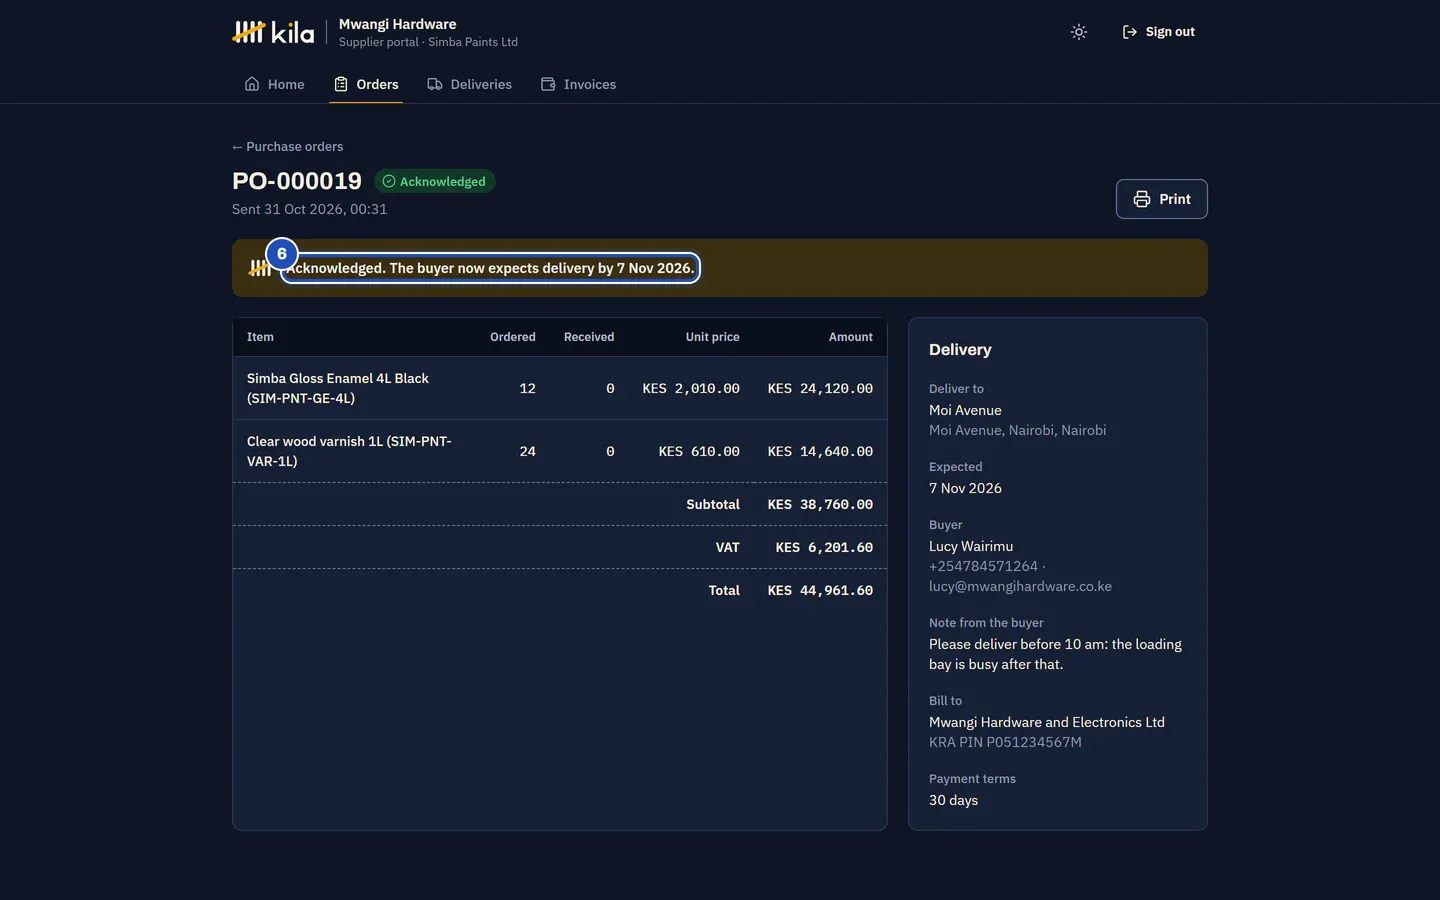This screenshot has height=900, width=1440.
Task: Click the Orders clipboard icon
Action: click(x=341, y=84)
